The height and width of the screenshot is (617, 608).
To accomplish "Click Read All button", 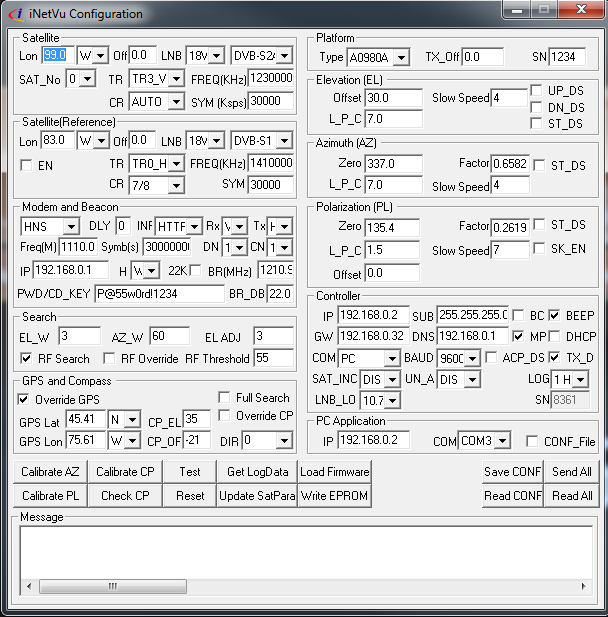I will [x=572, y=495].
